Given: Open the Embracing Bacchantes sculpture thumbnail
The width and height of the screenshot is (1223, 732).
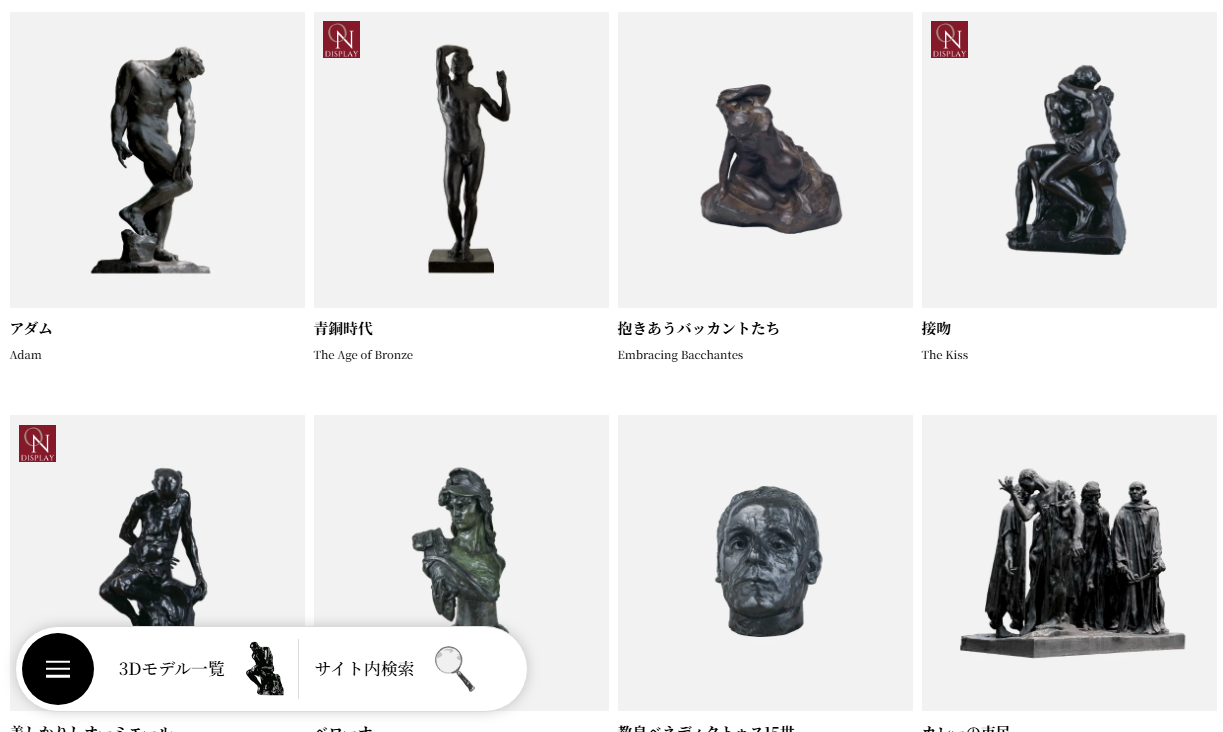Looking at the screenshot, I should pyautogui.click(x=765, y=160).
